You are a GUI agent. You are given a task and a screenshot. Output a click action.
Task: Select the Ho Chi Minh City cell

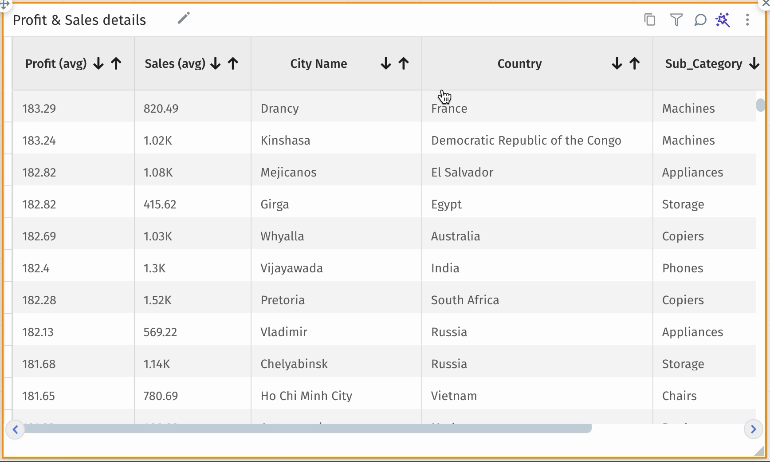click(x=306, y=396)
